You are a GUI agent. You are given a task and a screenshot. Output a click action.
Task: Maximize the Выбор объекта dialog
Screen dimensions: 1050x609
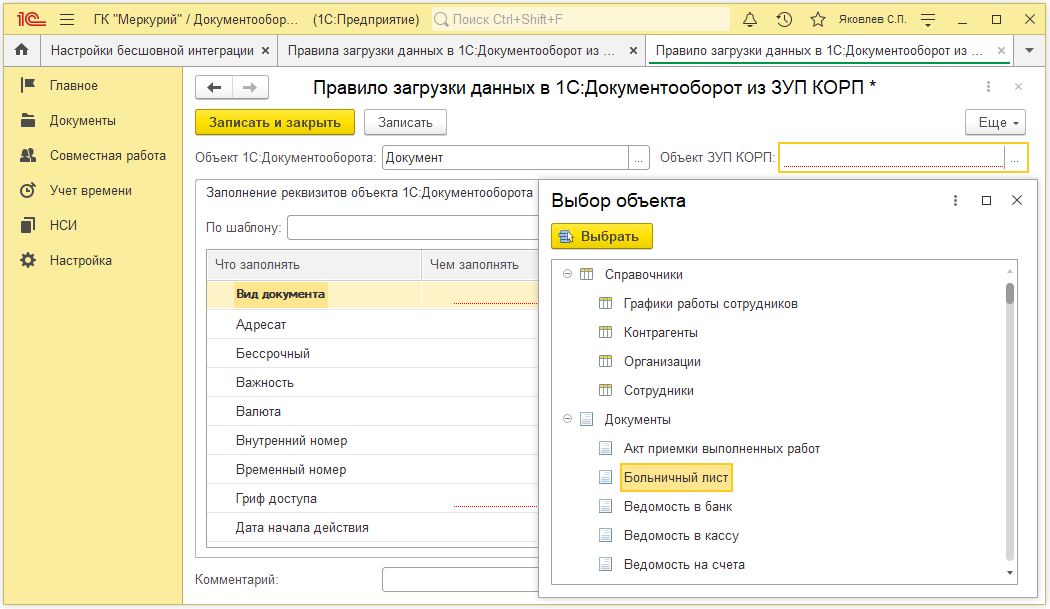point(986,200)
